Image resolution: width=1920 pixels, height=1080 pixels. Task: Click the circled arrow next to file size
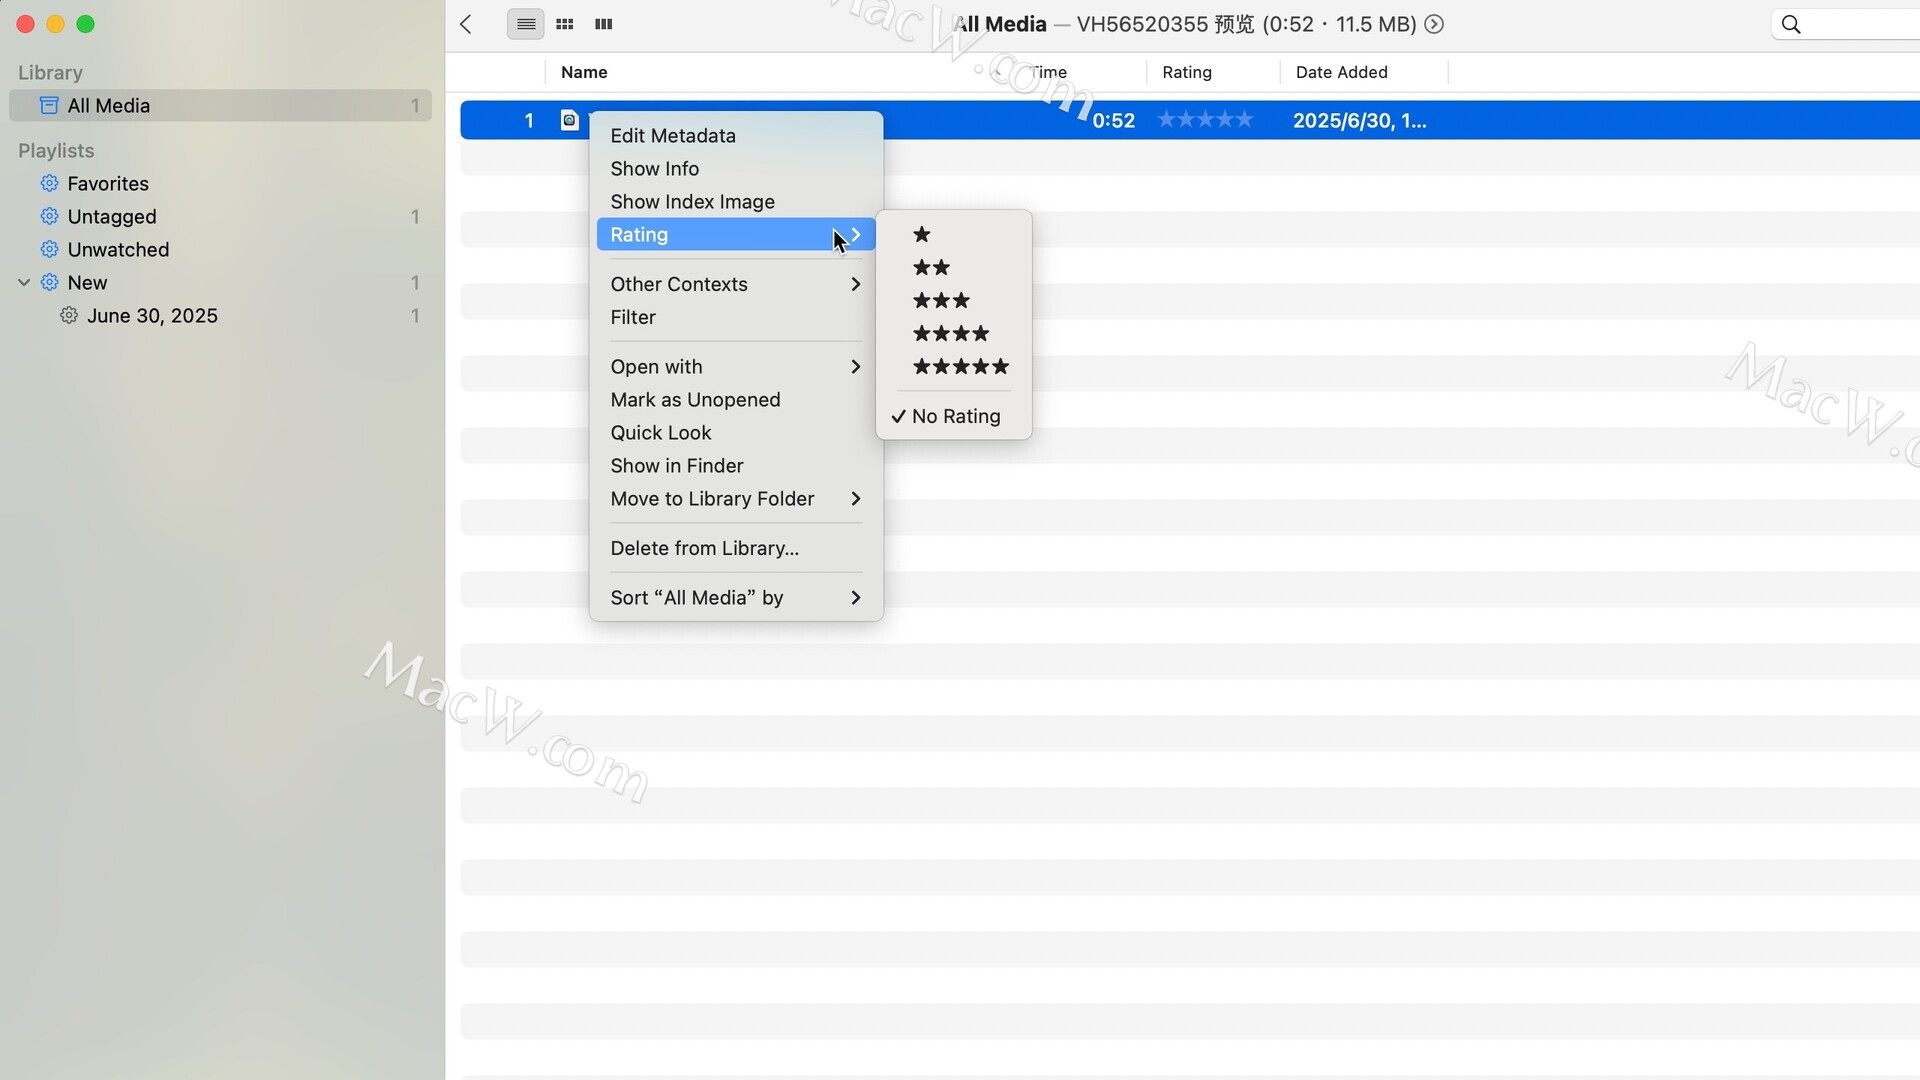pos(1434,24)
